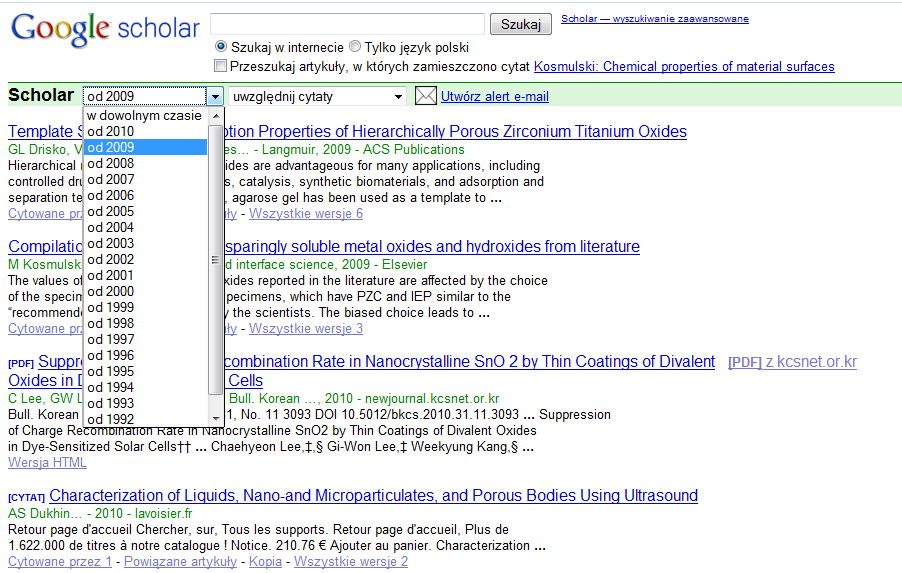The image size is (902, 573).
Task: Click the 'Szukaj' search button
Action: 521,24
